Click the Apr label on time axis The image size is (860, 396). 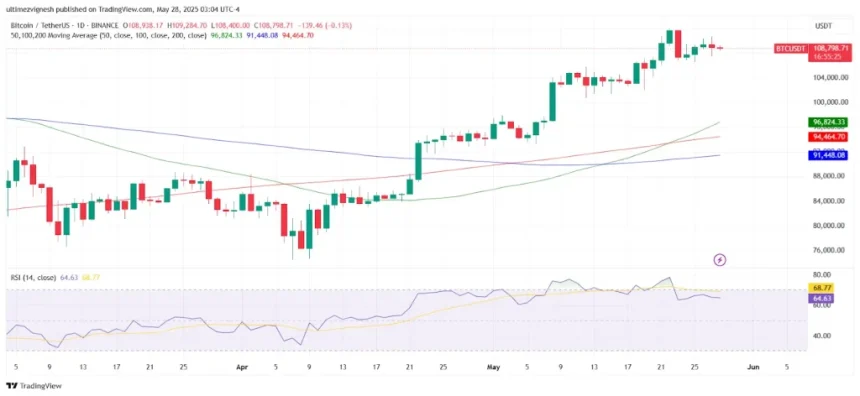[x=240, y=367]
